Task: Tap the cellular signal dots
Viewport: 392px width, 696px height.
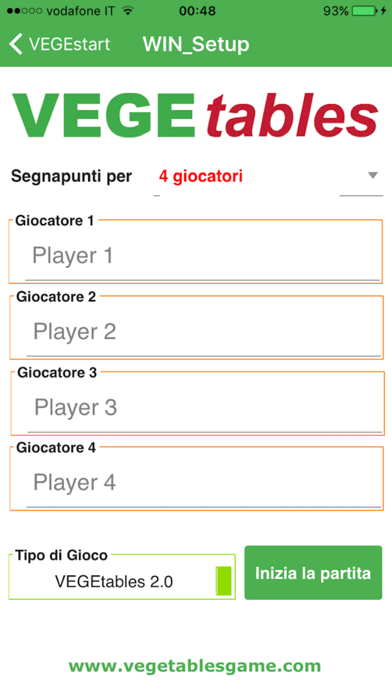Action: pos(25,11)
